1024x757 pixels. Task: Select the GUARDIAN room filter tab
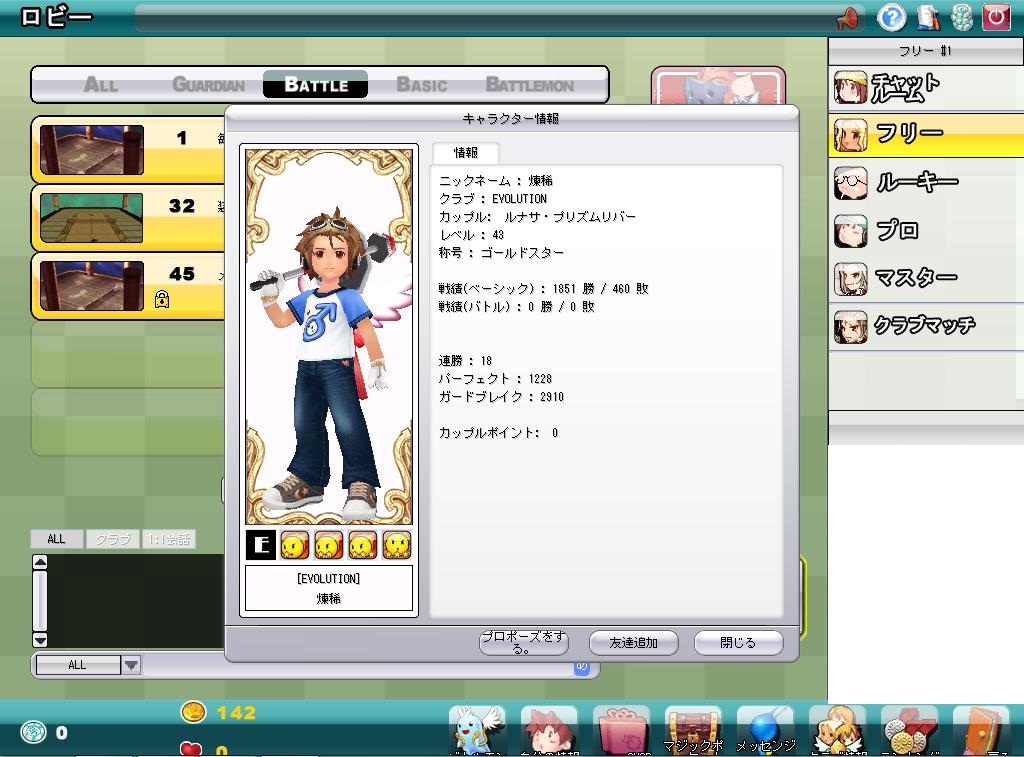pos(208,85)
